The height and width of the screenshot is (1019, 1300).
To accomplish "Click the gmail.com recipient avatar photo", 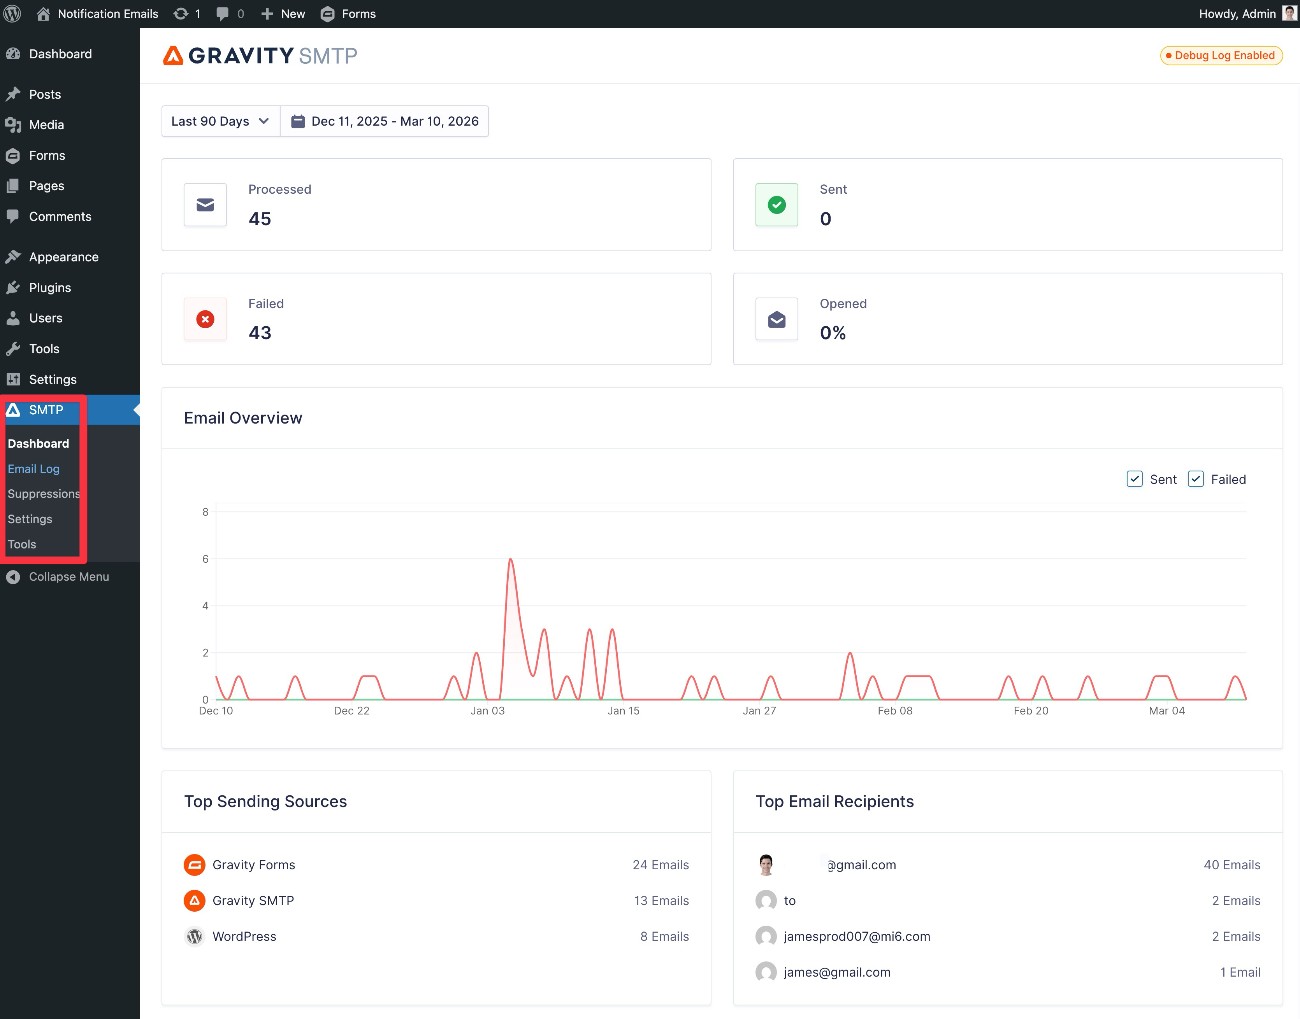I will [766, 865].
